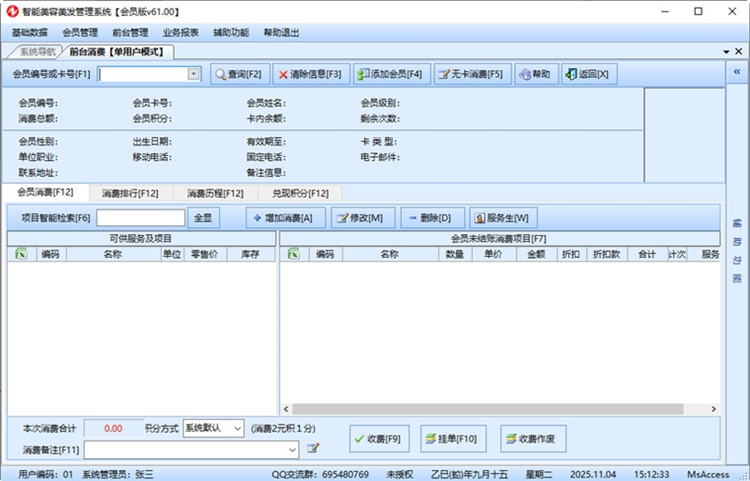Click the 合计 column header
The image size is (750, 481).
coord(647,254)
